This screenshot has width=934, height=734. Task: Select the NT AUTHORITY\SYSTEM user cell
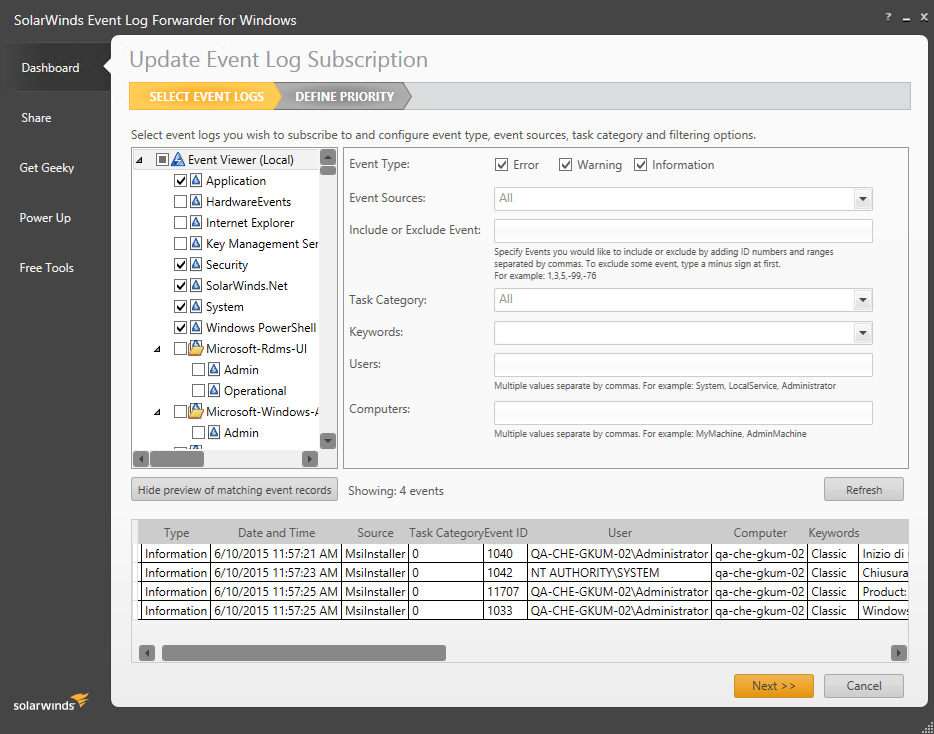point(619,573)
